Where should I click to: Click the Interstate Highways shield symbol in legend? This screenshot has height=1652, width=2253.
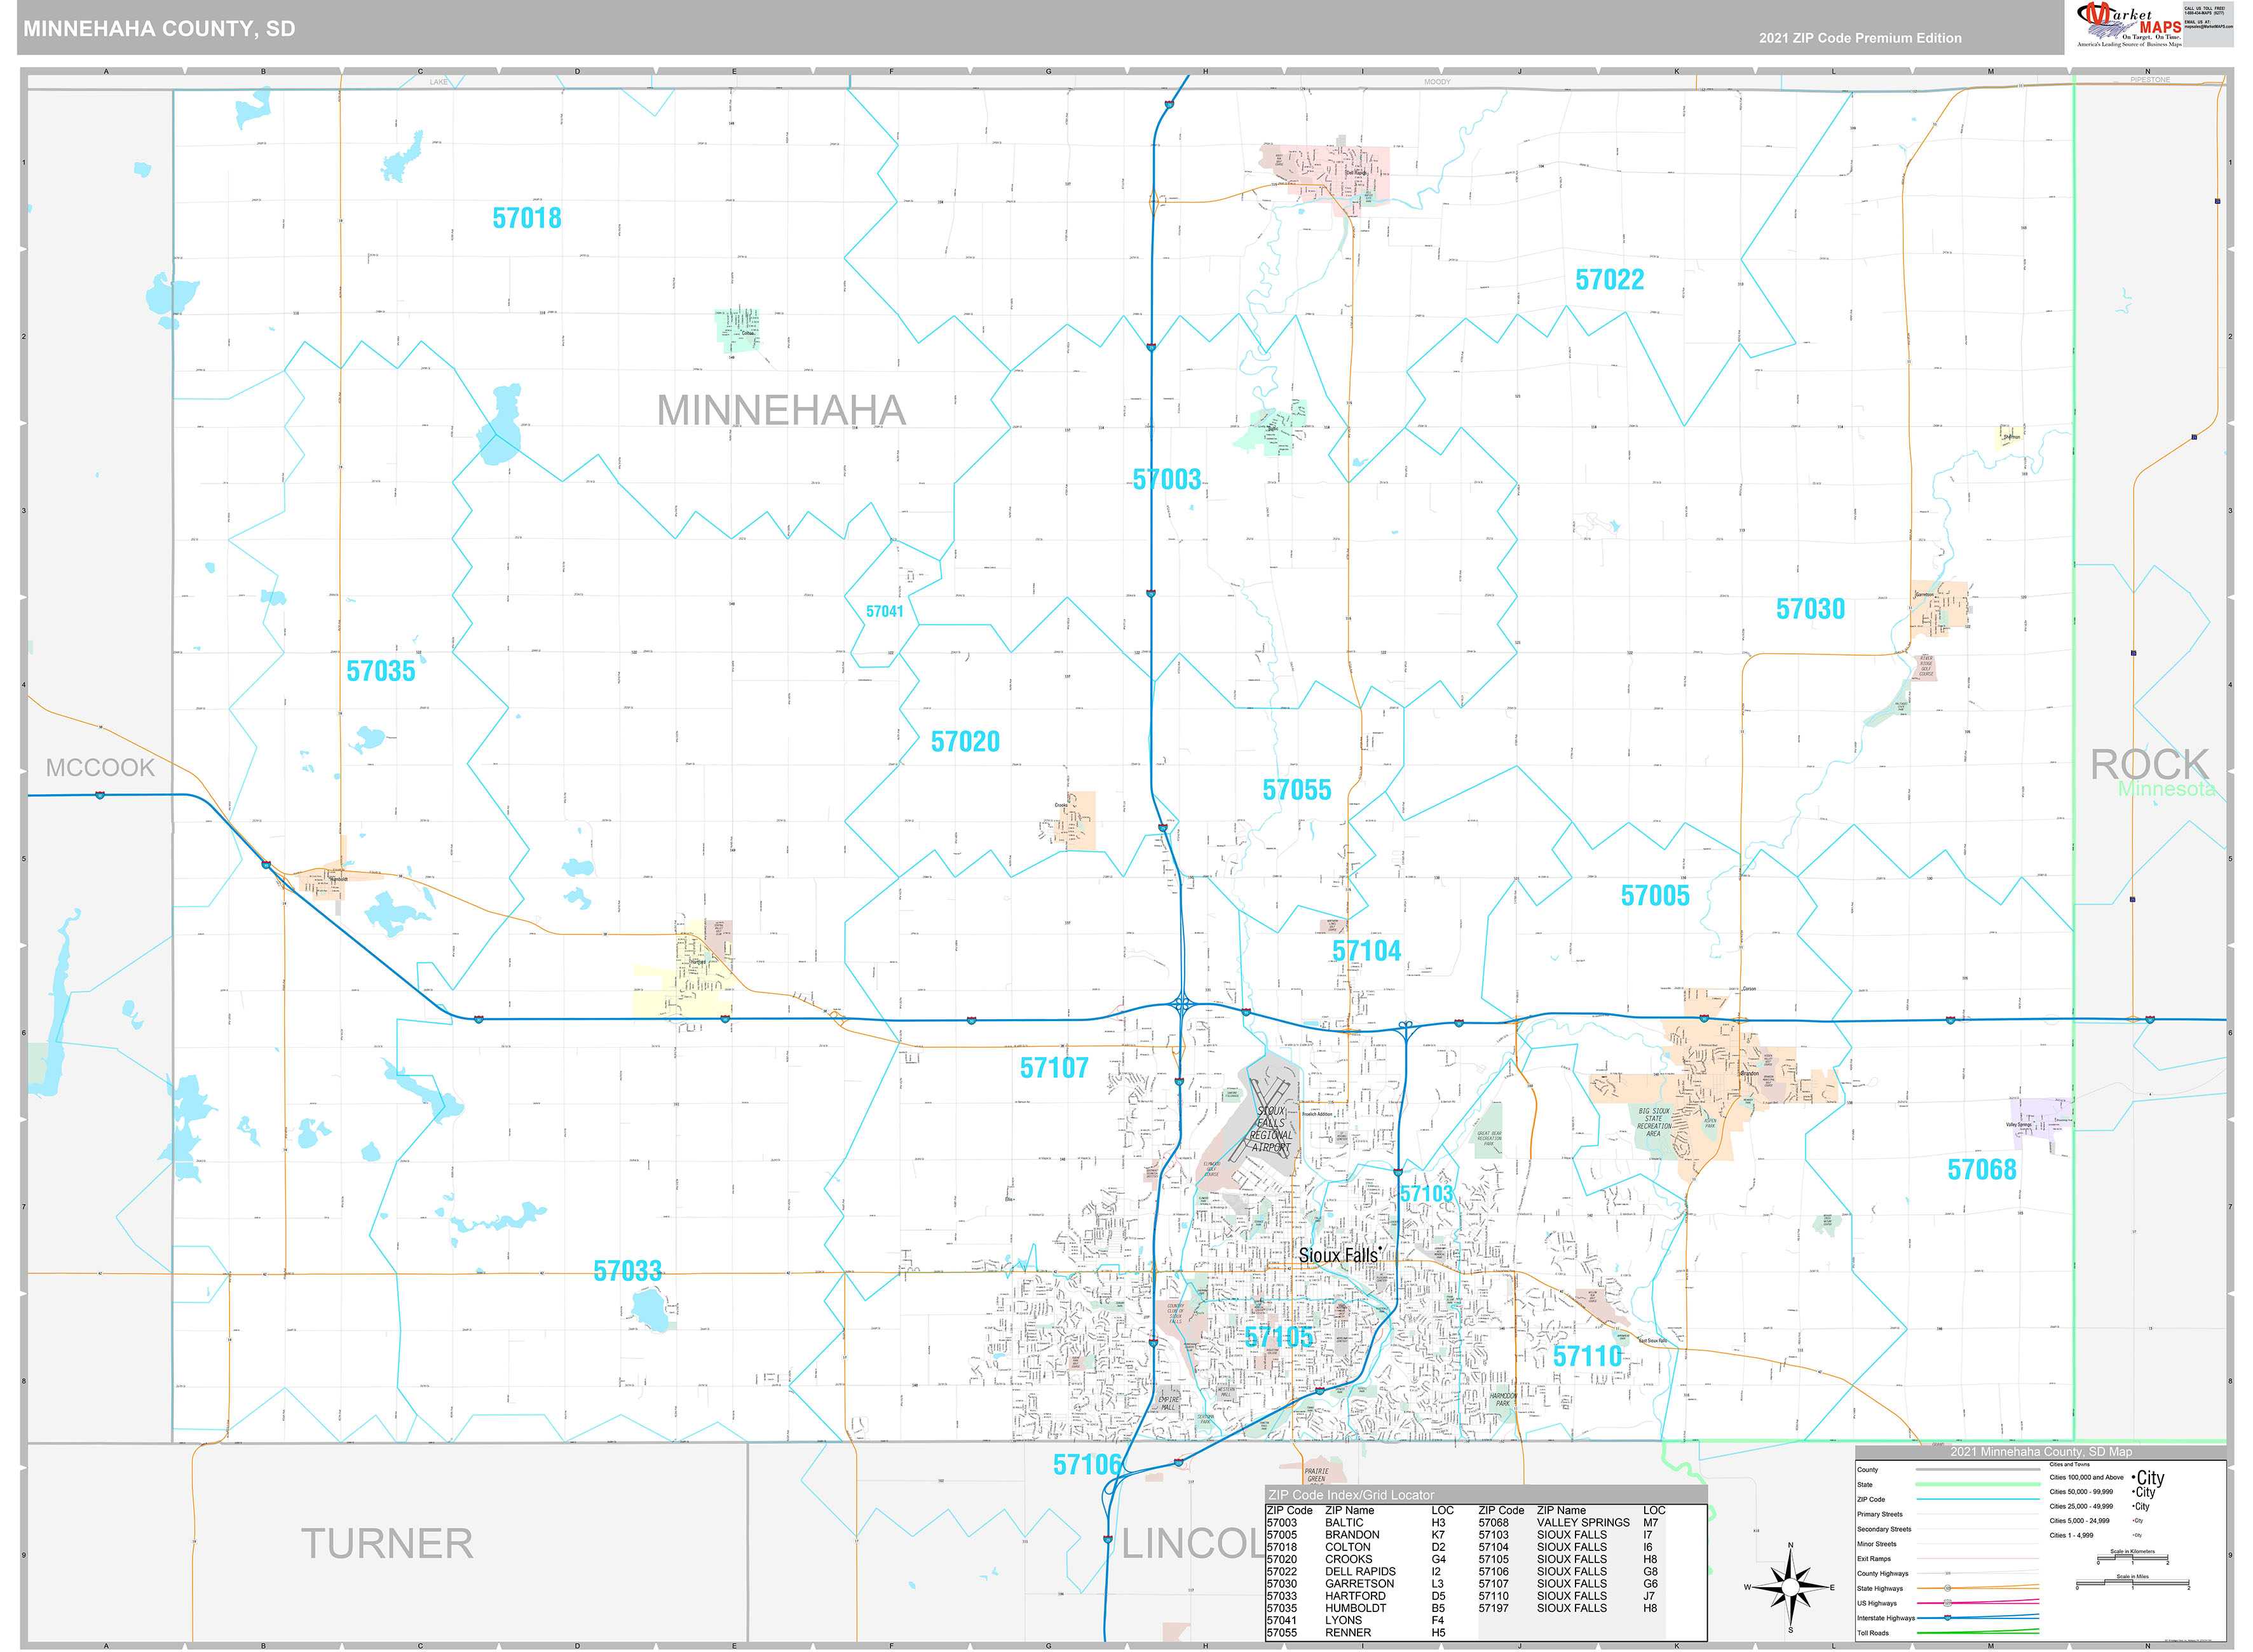(x=1947, y=1618)
